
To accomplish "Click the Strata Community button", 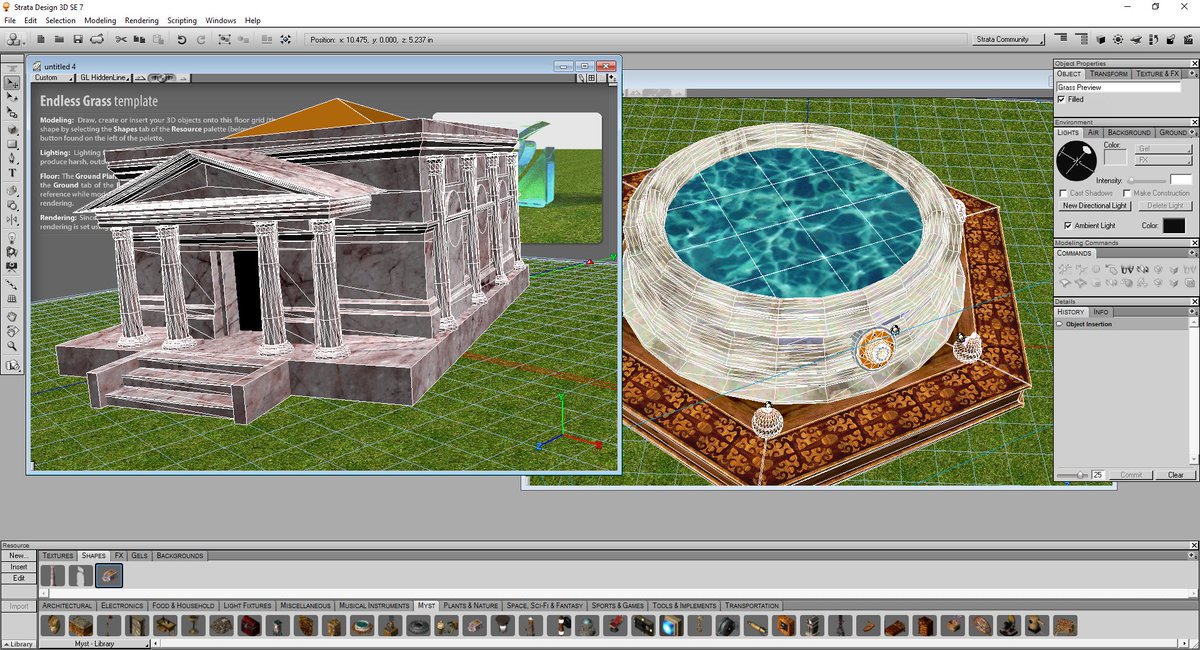I will [1008, 39].
